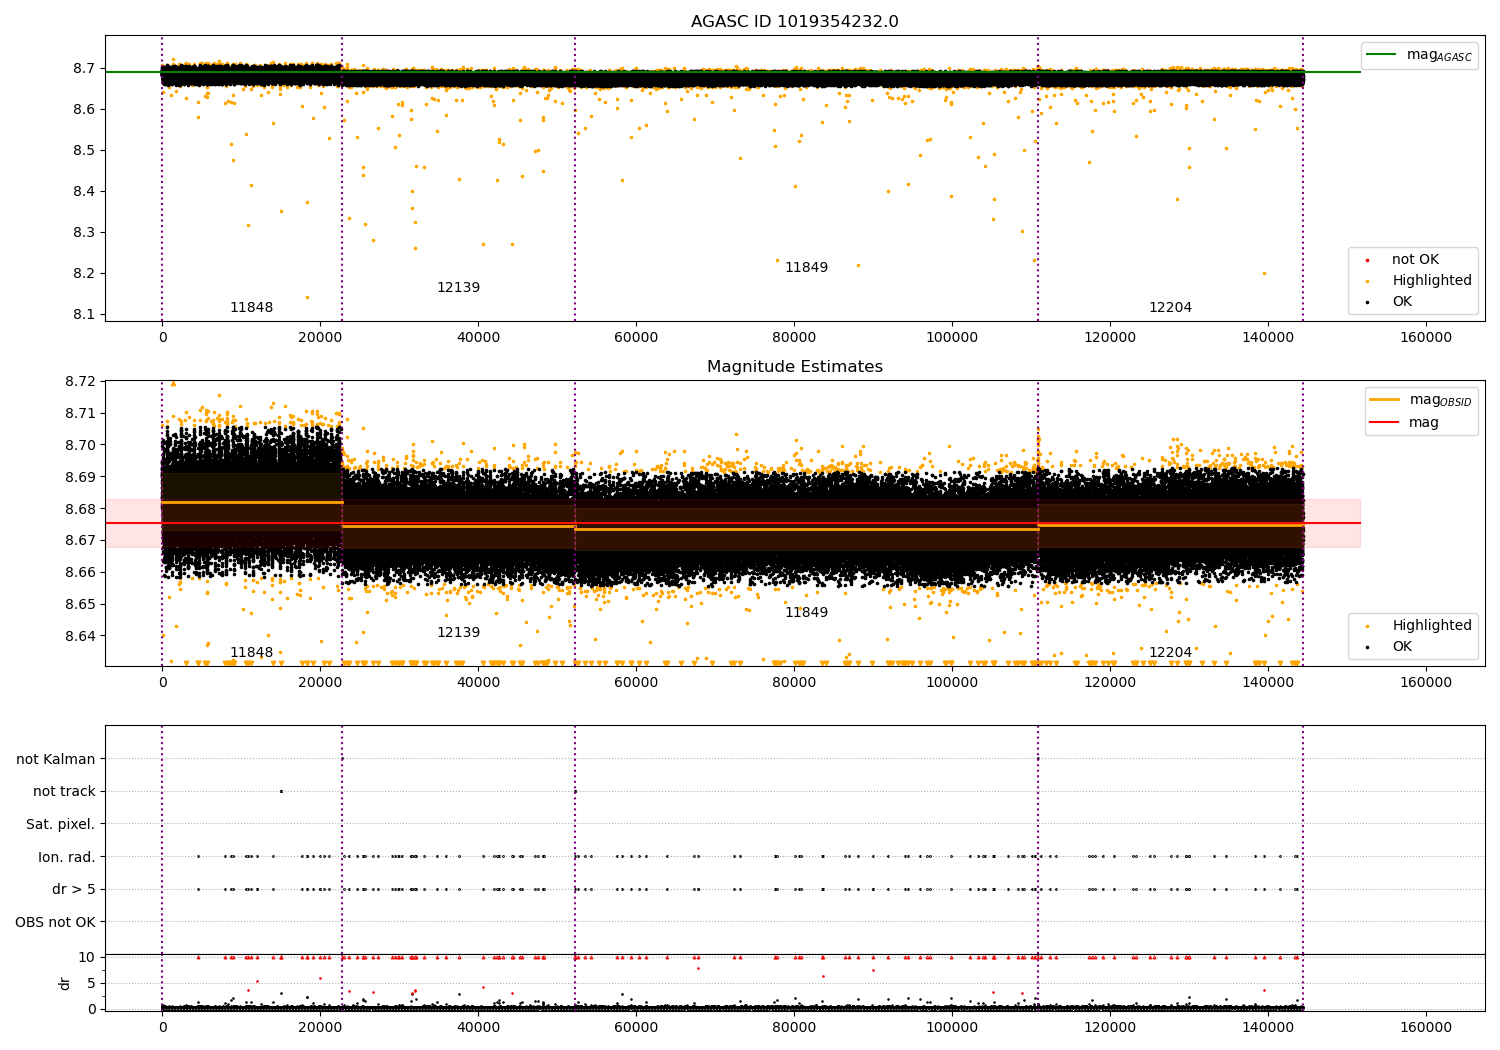This screenshot has height=1050, width=1500.
Task: Click the 'Sat. pixel.' row label
Action: click(x=60, y=825)
